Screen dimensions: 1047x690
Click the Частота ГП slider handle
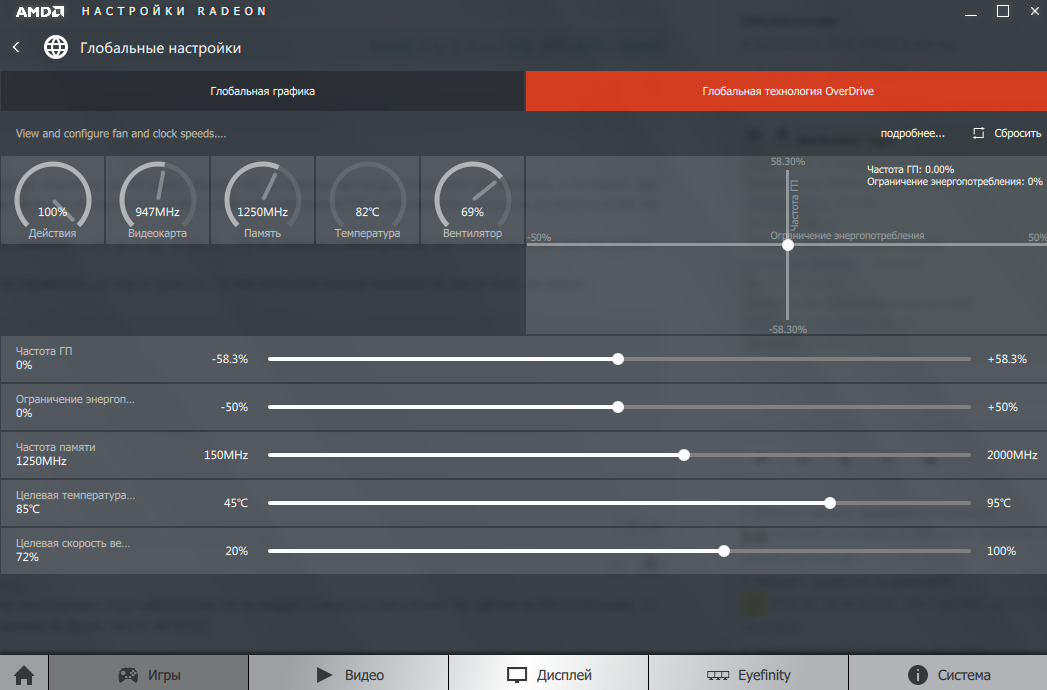tap(618, 359)
